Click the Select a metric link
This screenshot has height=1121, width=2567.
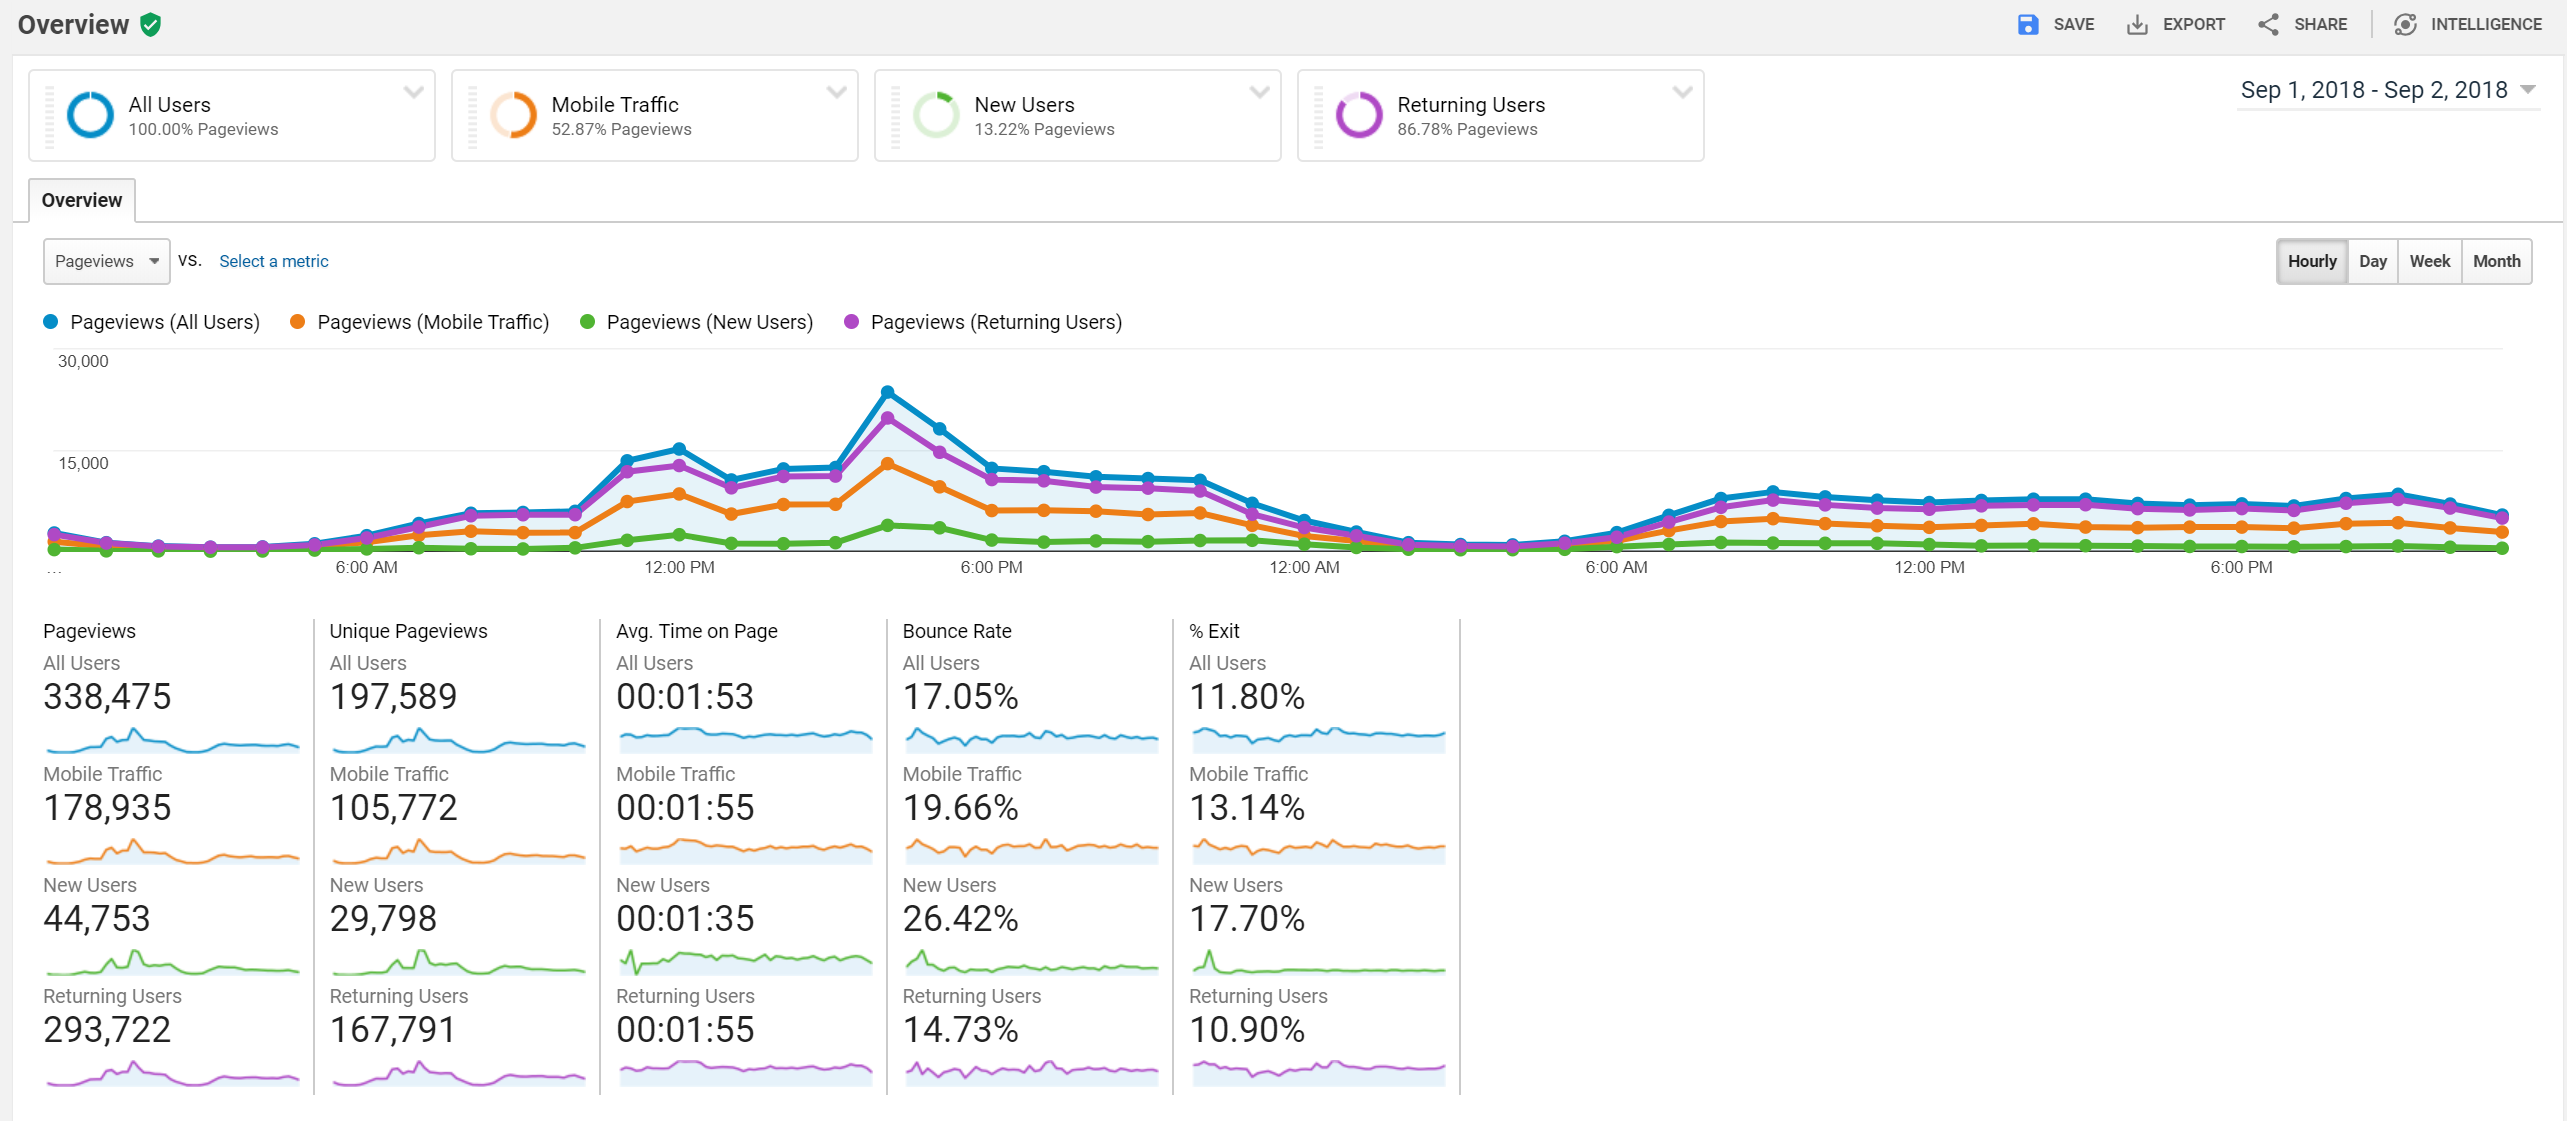pyautogui.click(x=273, y=261)
